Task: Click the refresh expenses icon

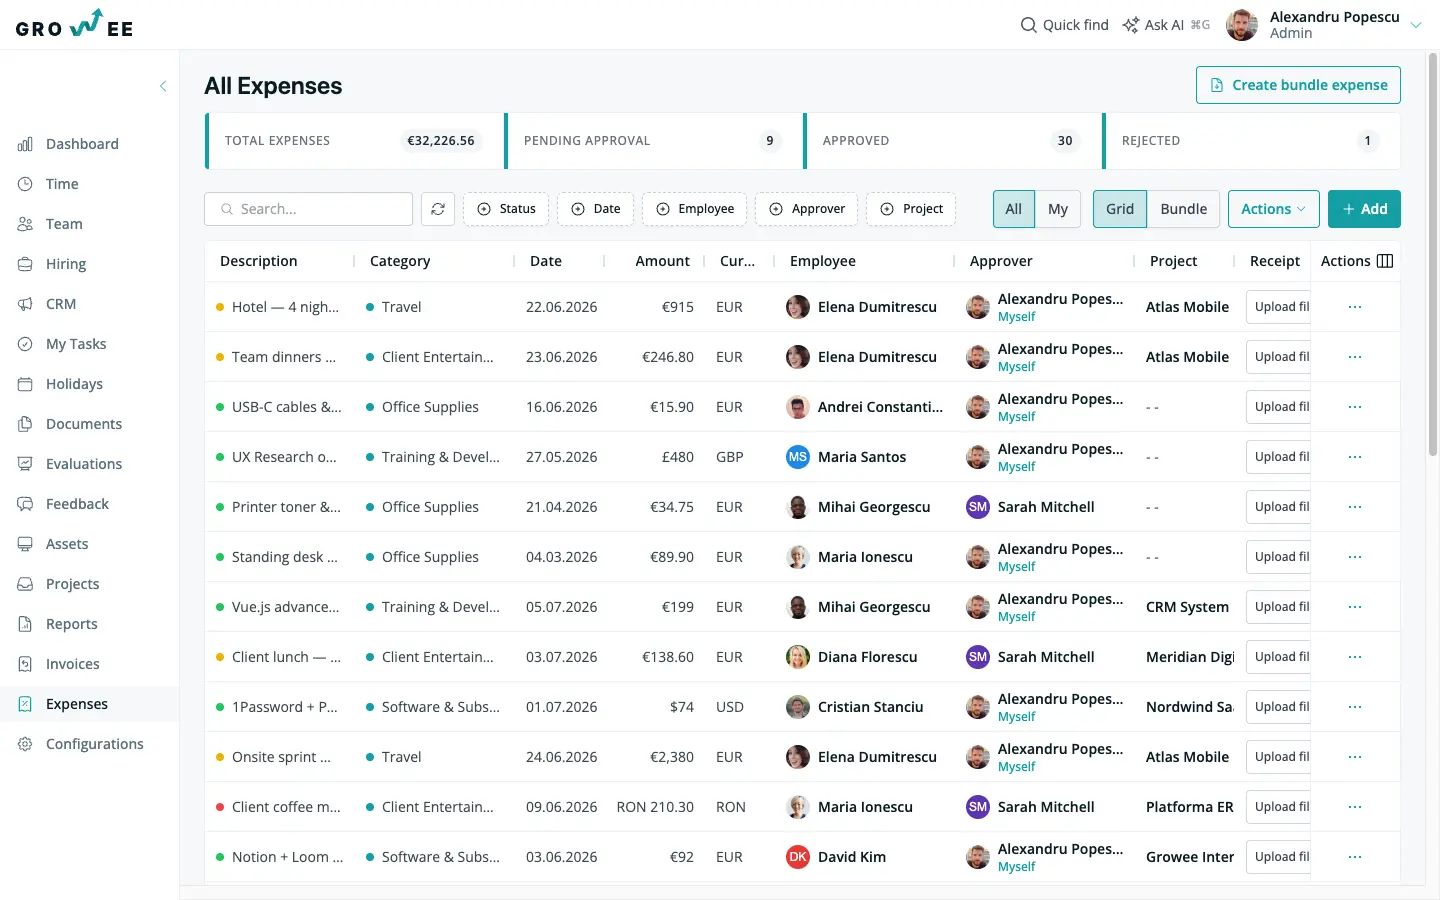Action: click(x=438, y=209)
